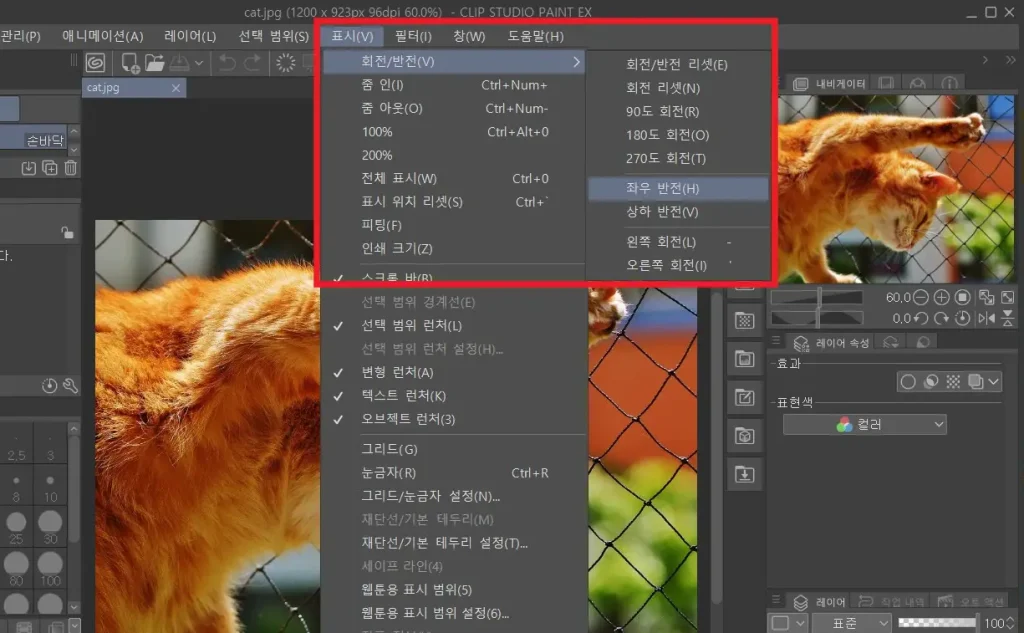The height and width of the screenshot is (633, 1024).
Task: Click the zoom in plus icon in Navigator
Action: [941, 297]
